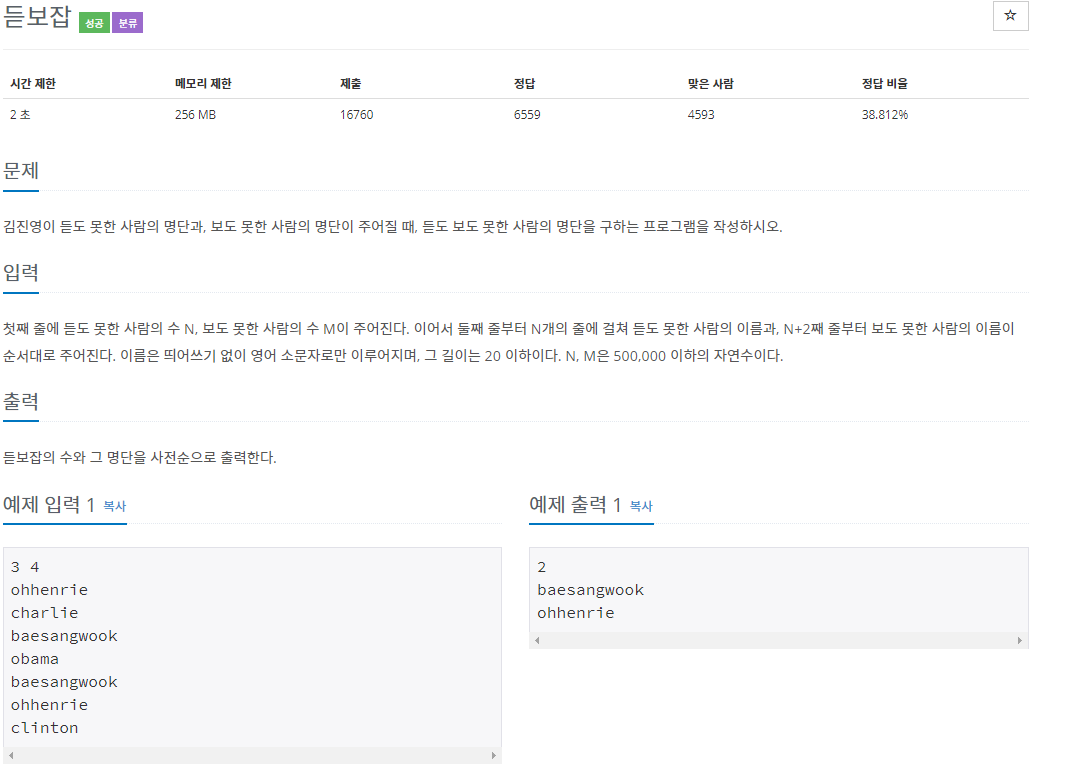Viewport: 1069px width, 765px height.
Task: Click left arrow of example input scrollbar
Action: point(11,755)
